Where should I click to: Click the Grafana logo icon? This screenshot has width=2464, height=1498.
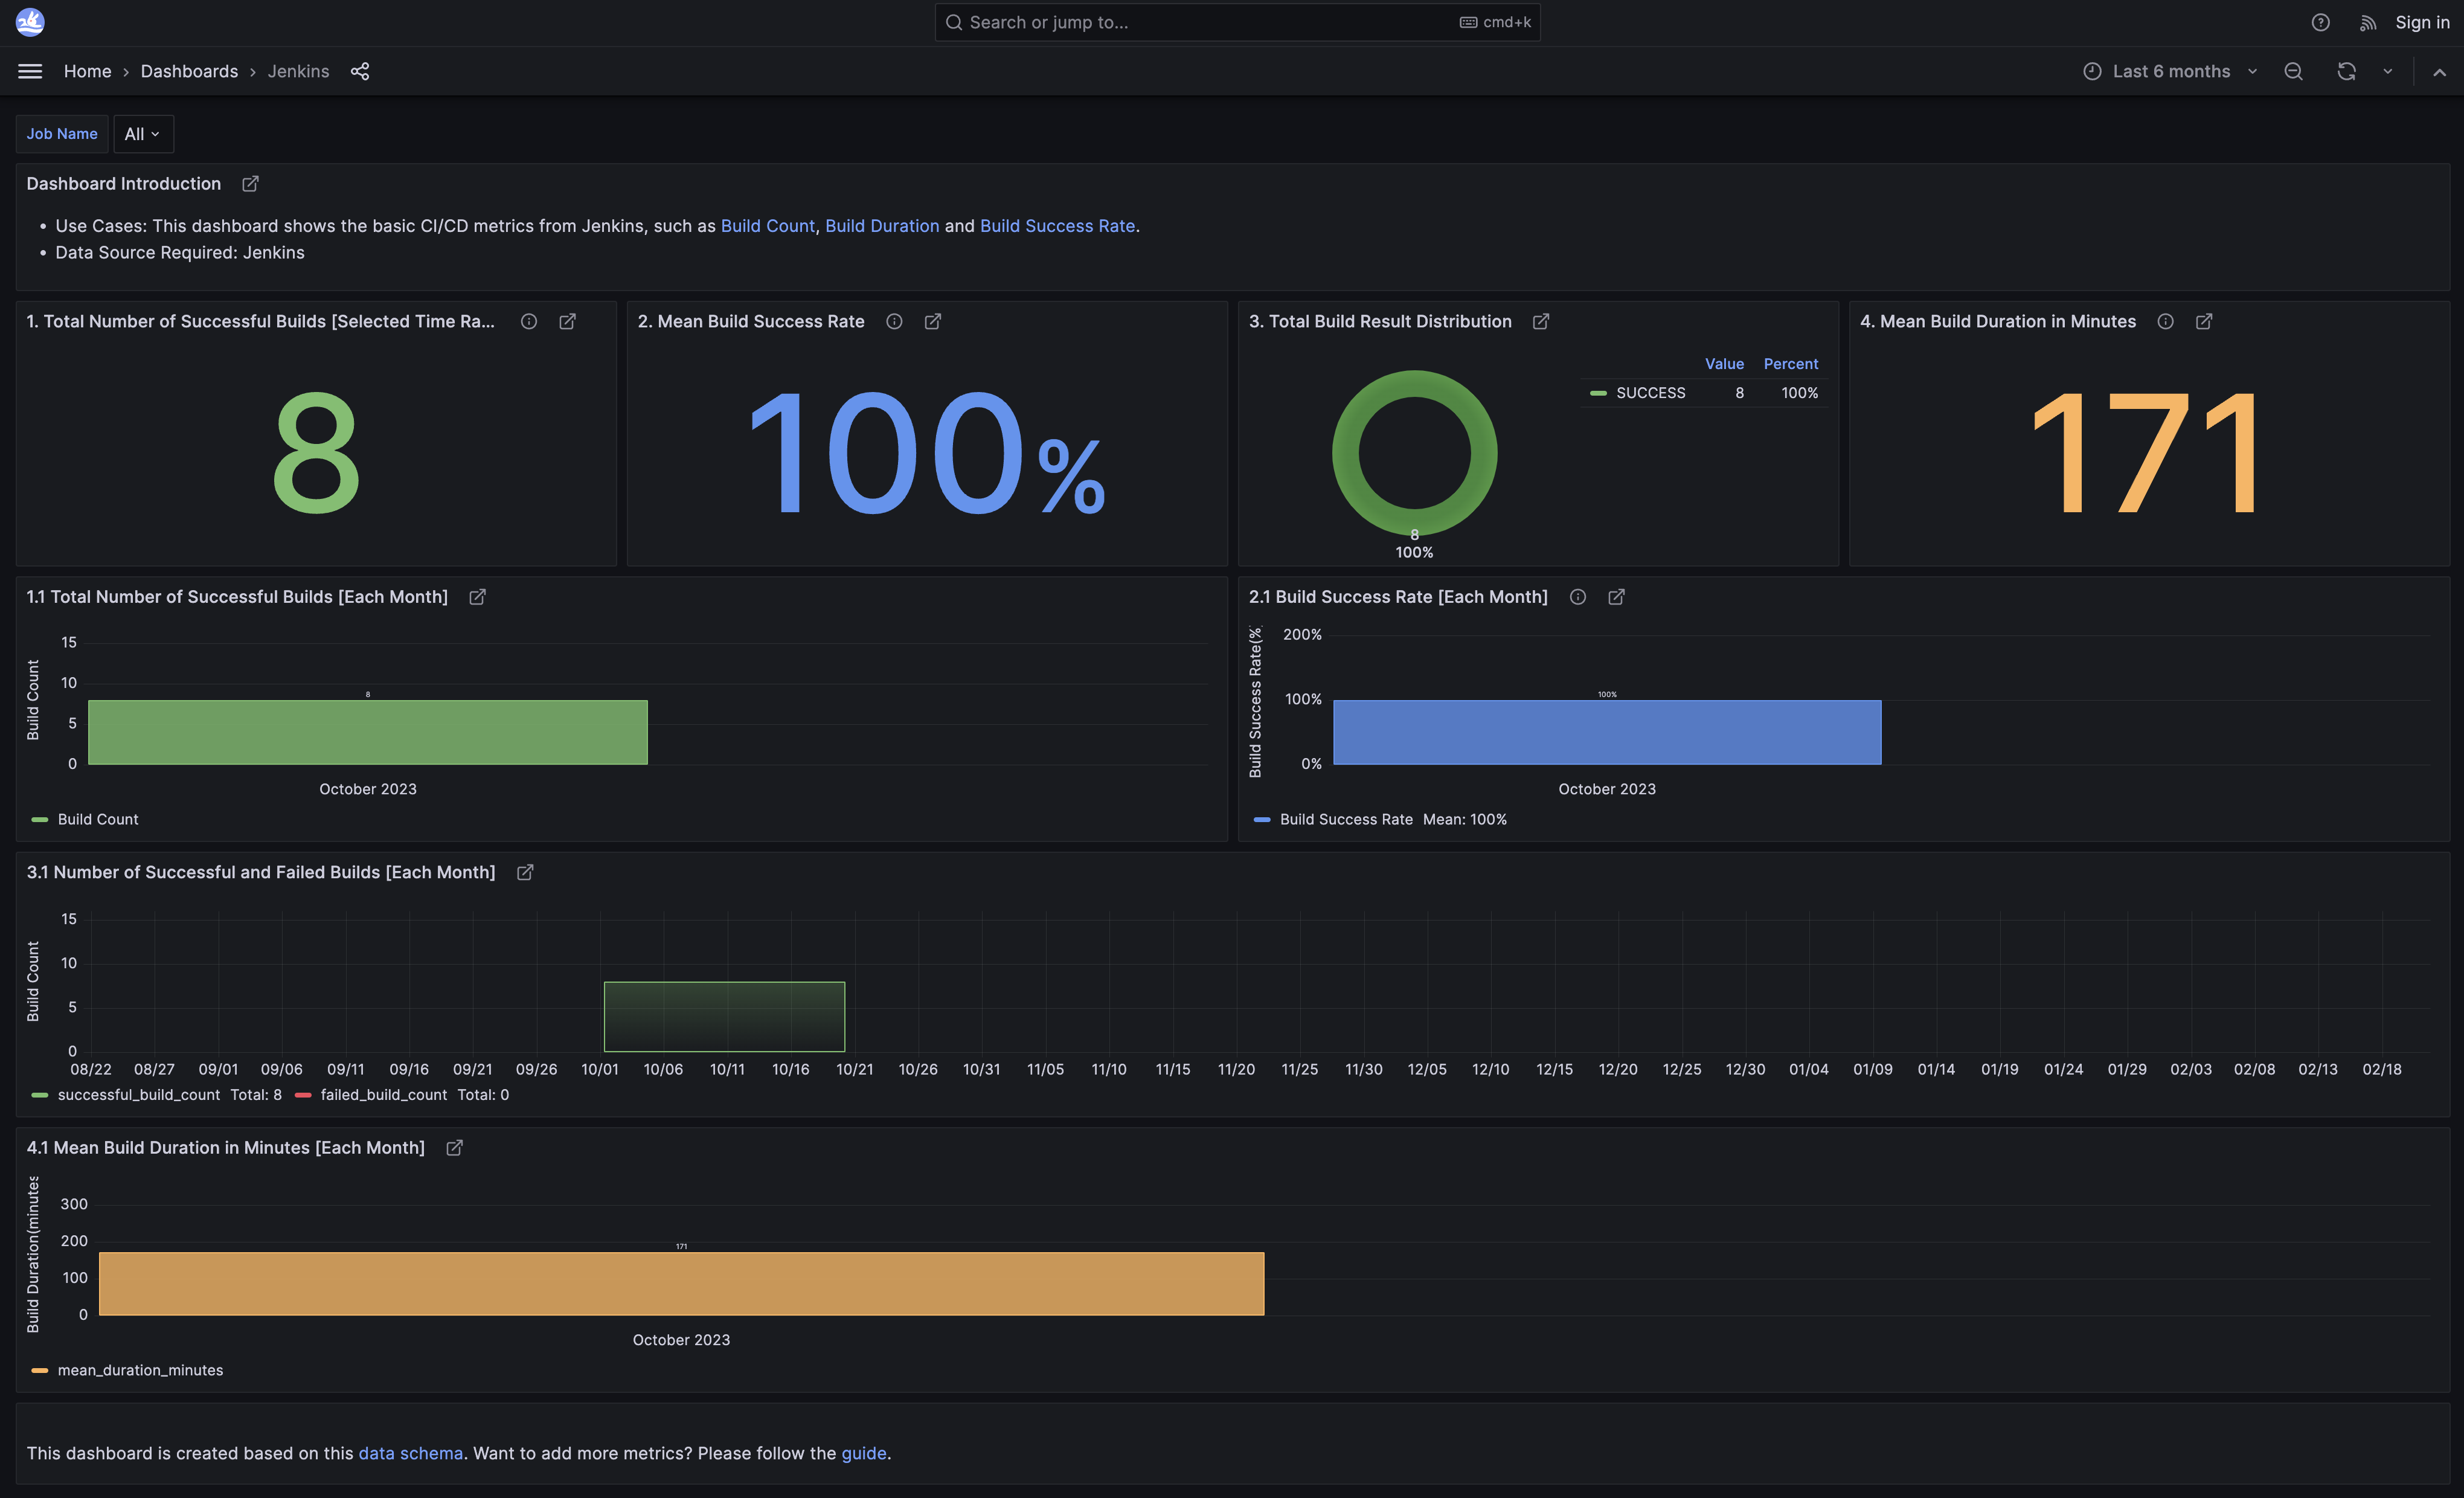30,22
